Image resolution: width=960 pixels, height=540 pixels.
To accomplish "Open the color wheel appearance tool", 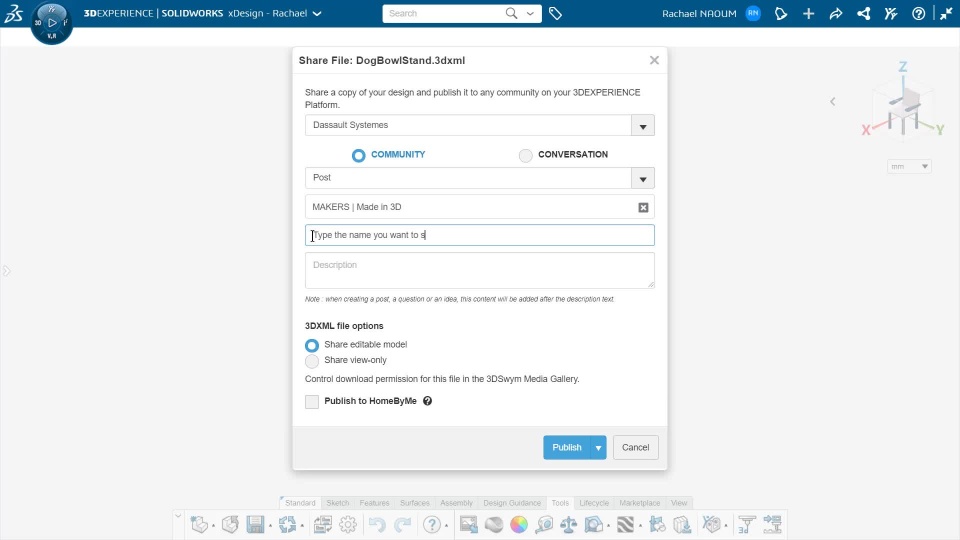I will click(x=519, y=525).
